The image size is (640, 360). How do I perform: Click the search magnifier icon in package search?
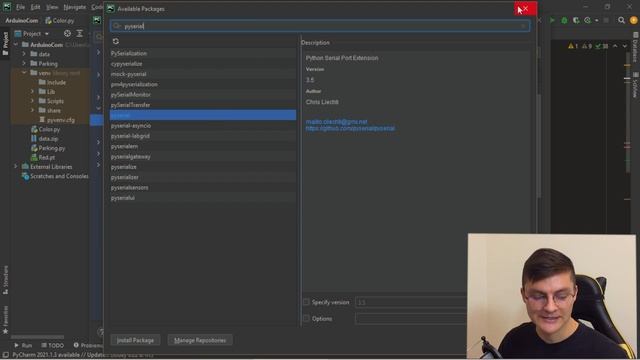117,26
